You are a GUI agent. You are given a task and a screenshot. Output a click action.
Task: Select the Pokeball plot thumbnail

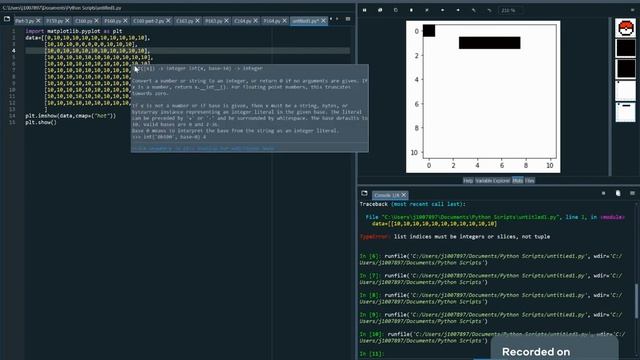(x=626, y=28)
